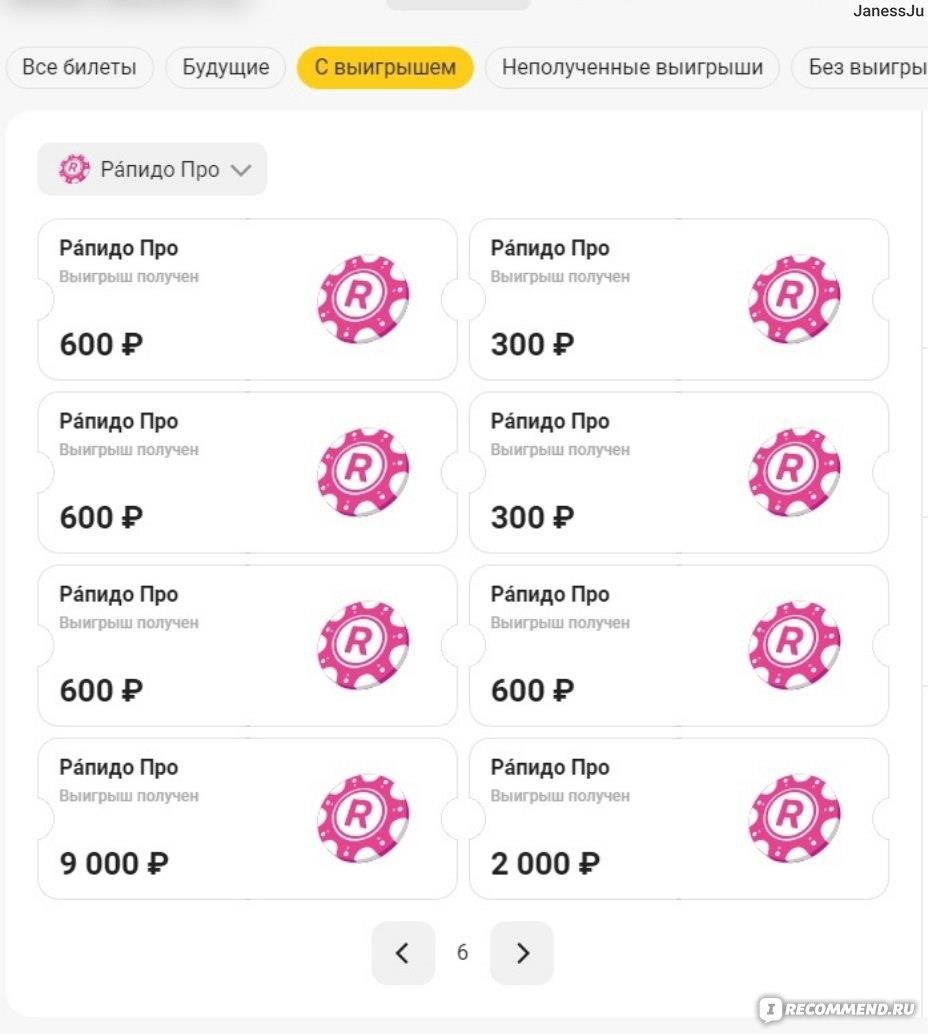Open the 9 000 ₽ winning ticket card

[x=247, y=818]
